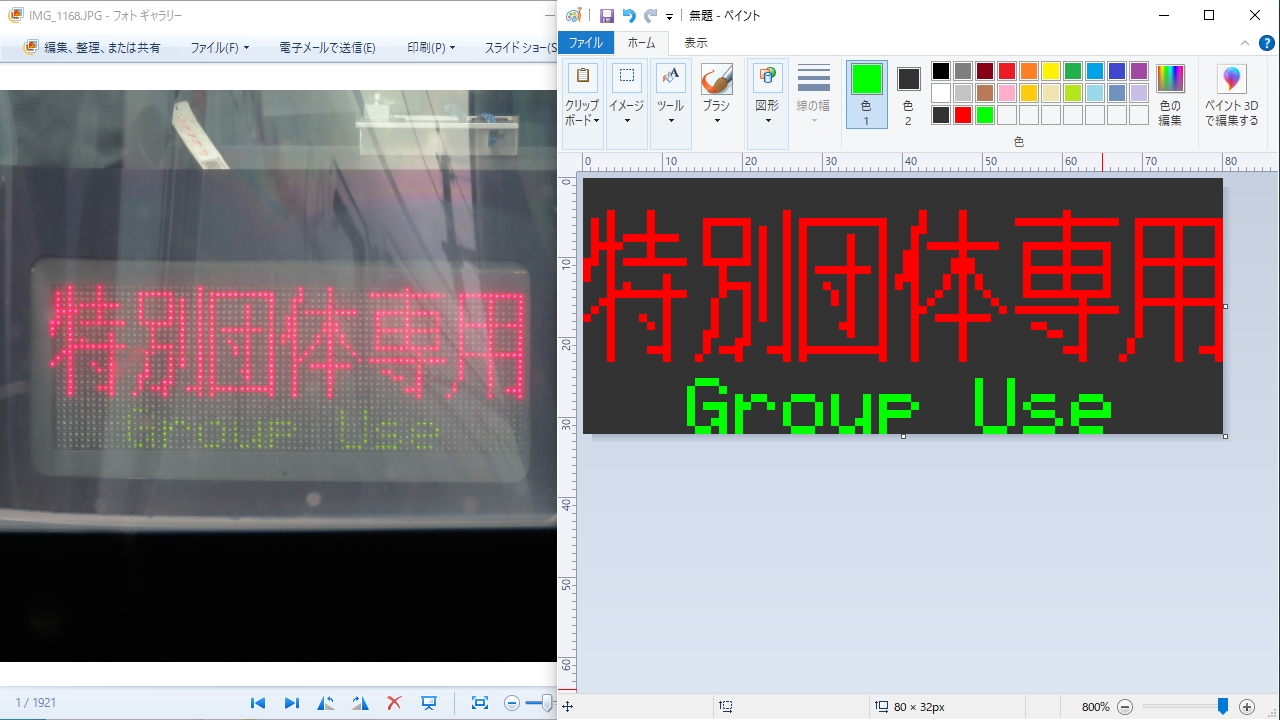Select the Color 2 background button
1280x720 pixels.
[908, 95]
